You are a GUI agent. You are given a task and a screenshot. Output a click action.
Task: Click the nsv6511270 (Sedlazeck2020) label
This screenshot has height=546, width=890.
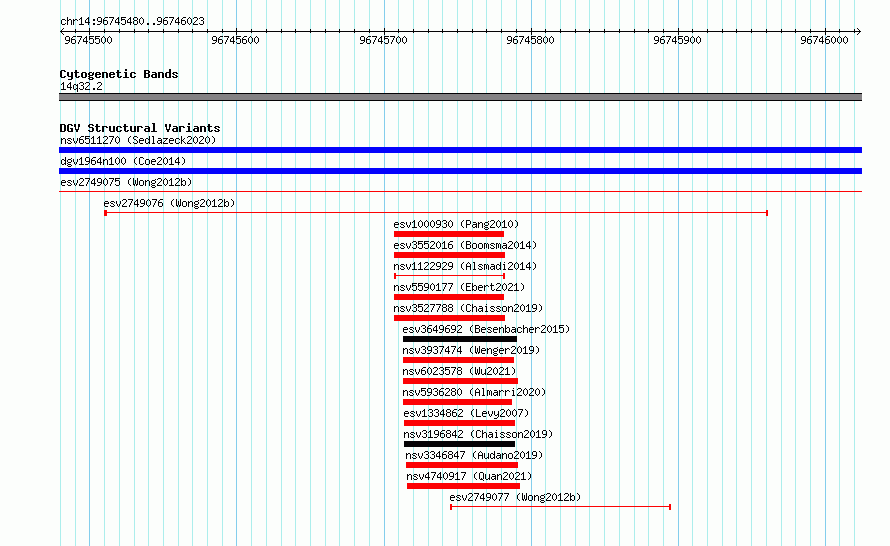tap(138, 140)
